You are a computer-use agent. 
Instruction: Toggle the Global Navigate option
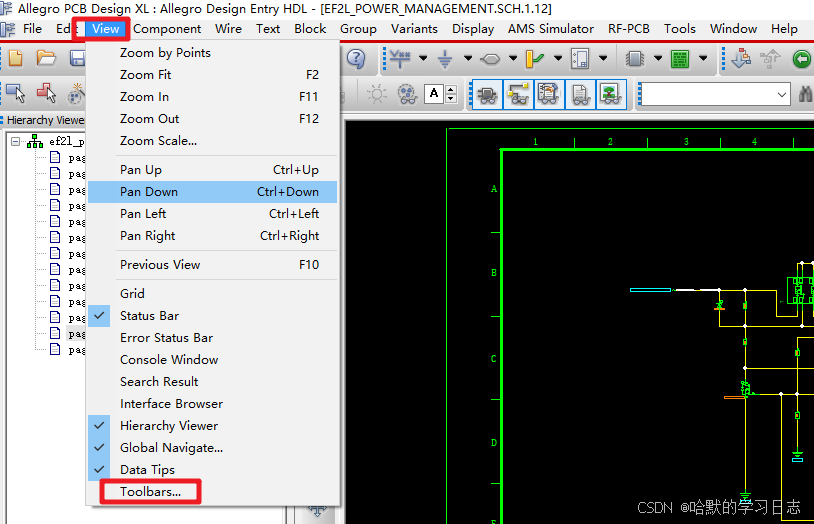[x=213, y=448]
